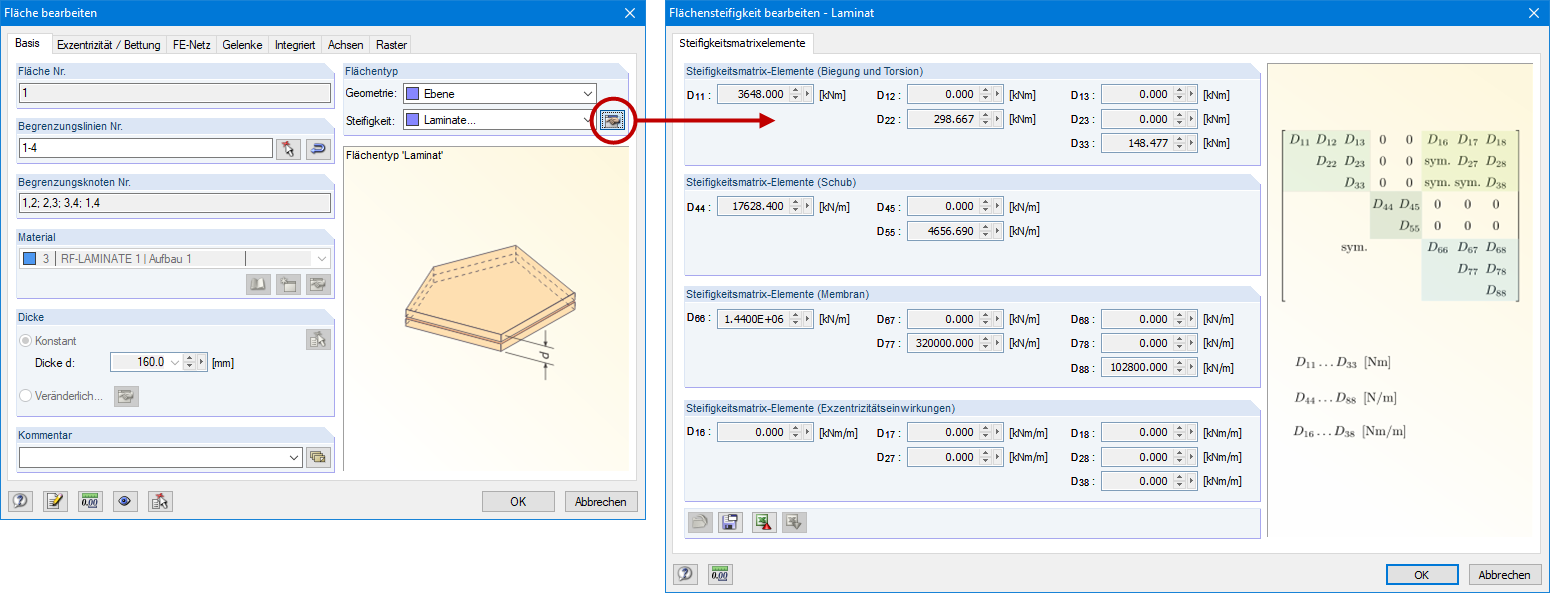Click the eye view icon in Fläche dialog
This screenshot has width=1551, height=595.
(x=125, y=502)
